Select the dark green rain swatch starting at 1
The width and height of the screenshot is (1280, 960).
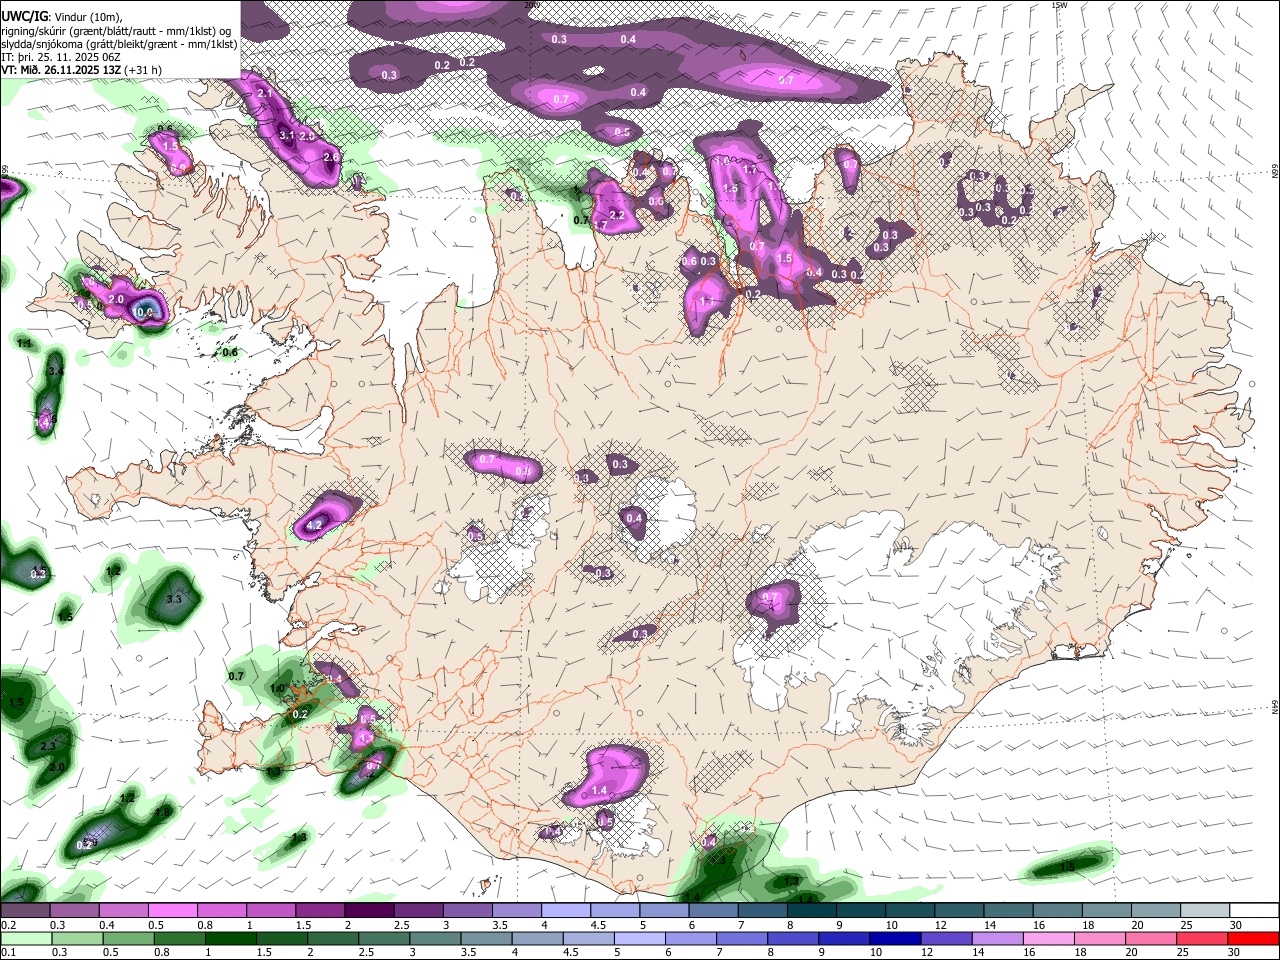click(231, 938)
